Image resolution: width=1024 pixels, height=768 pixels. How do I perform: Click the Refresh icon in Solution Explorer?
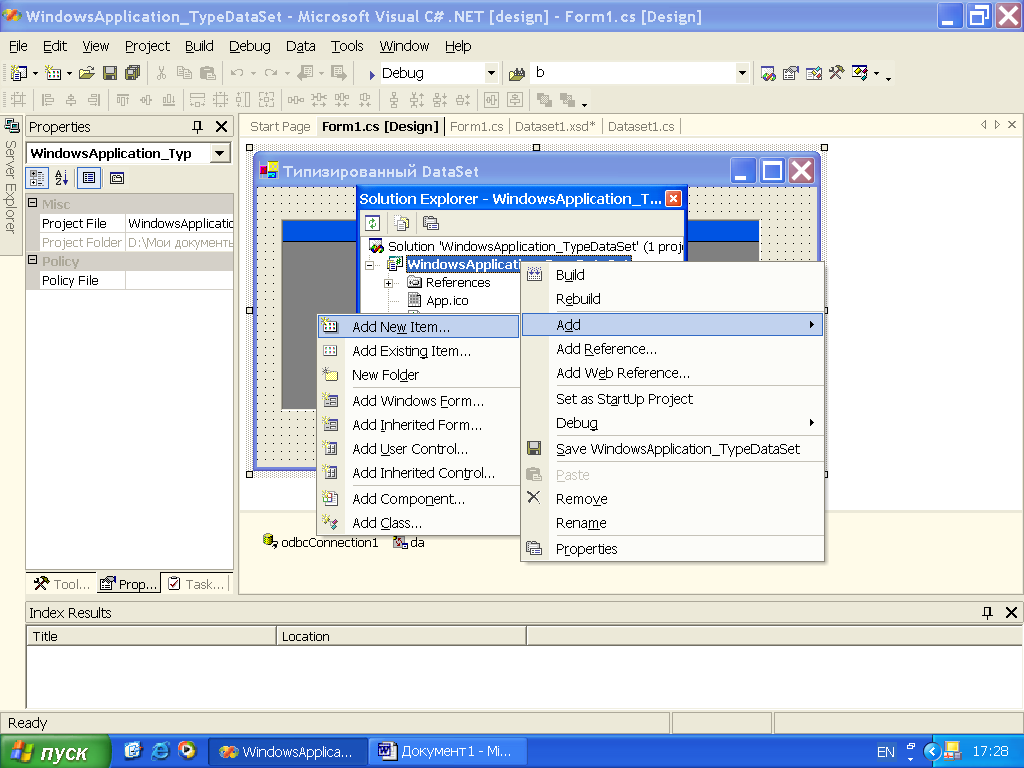(x=372, y=223)
